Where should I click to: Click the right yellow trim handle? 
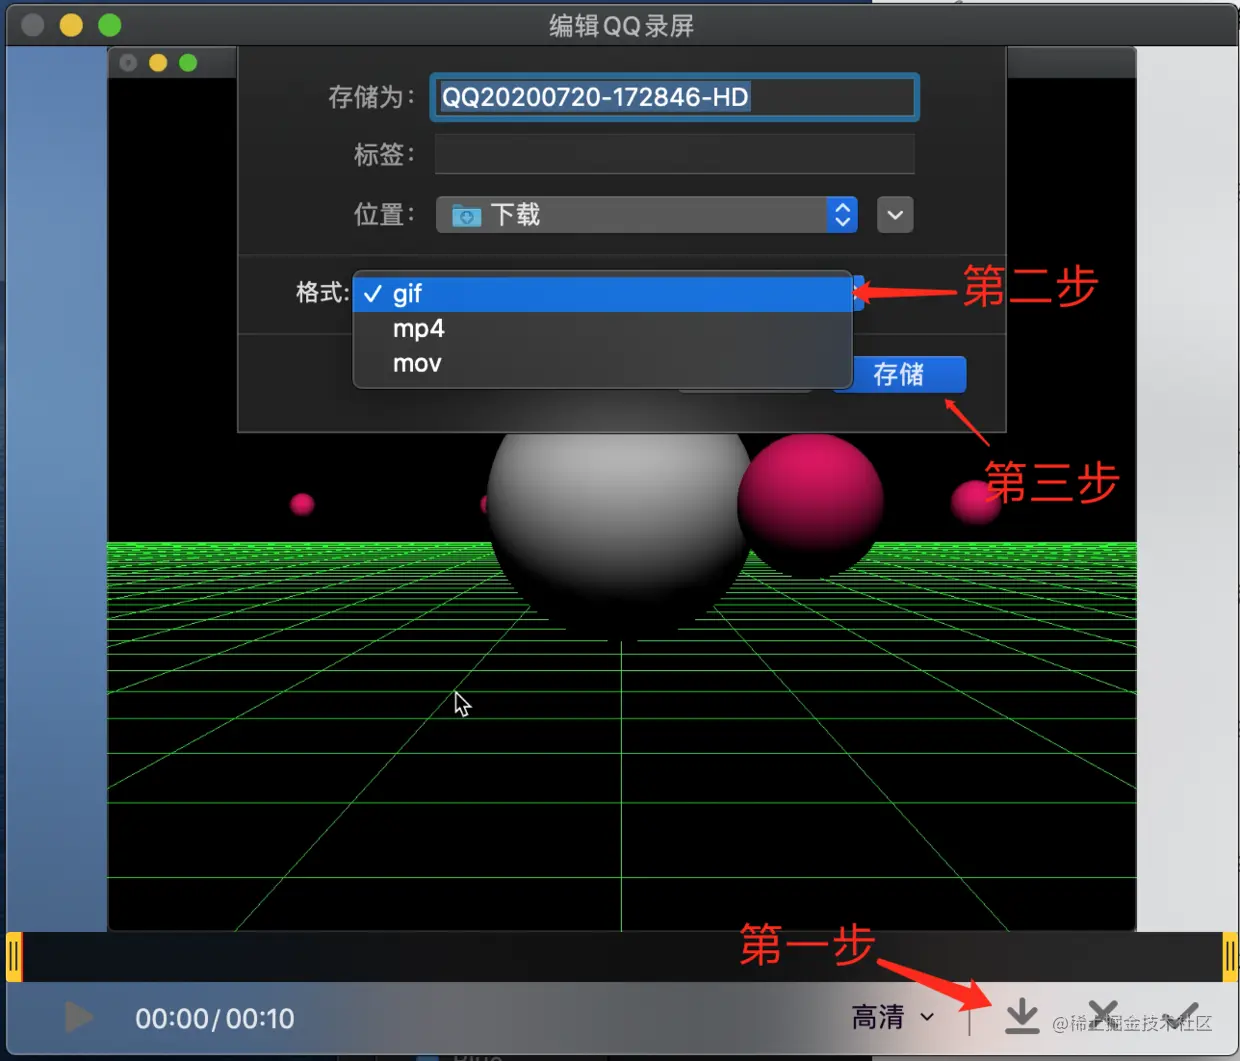1230,957
